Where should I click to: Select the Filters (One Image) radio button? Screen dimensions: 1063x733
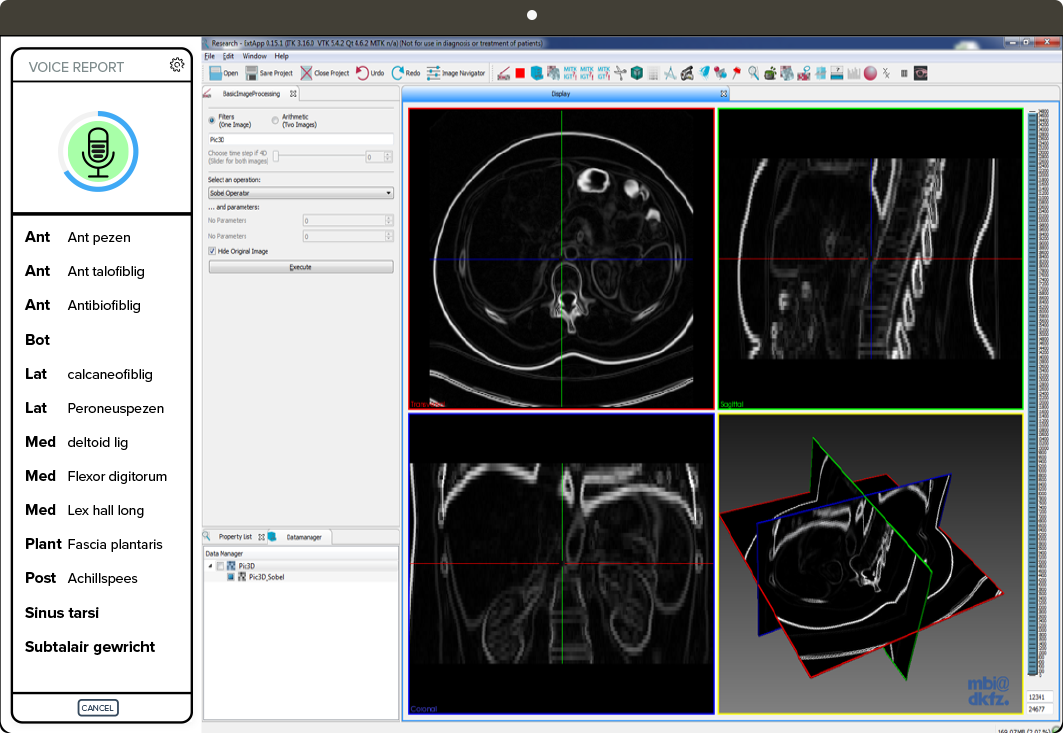(x=211, y=120)
